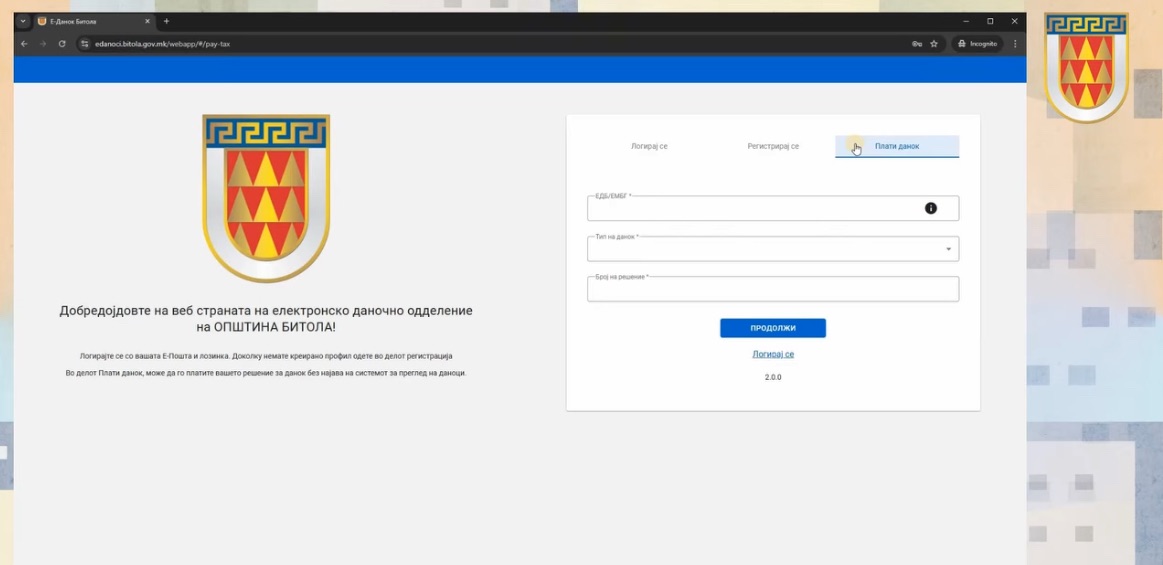
Task: Click the info icon in ЕДБ/ЕМБГ field
Action: (x=930, y=208)
